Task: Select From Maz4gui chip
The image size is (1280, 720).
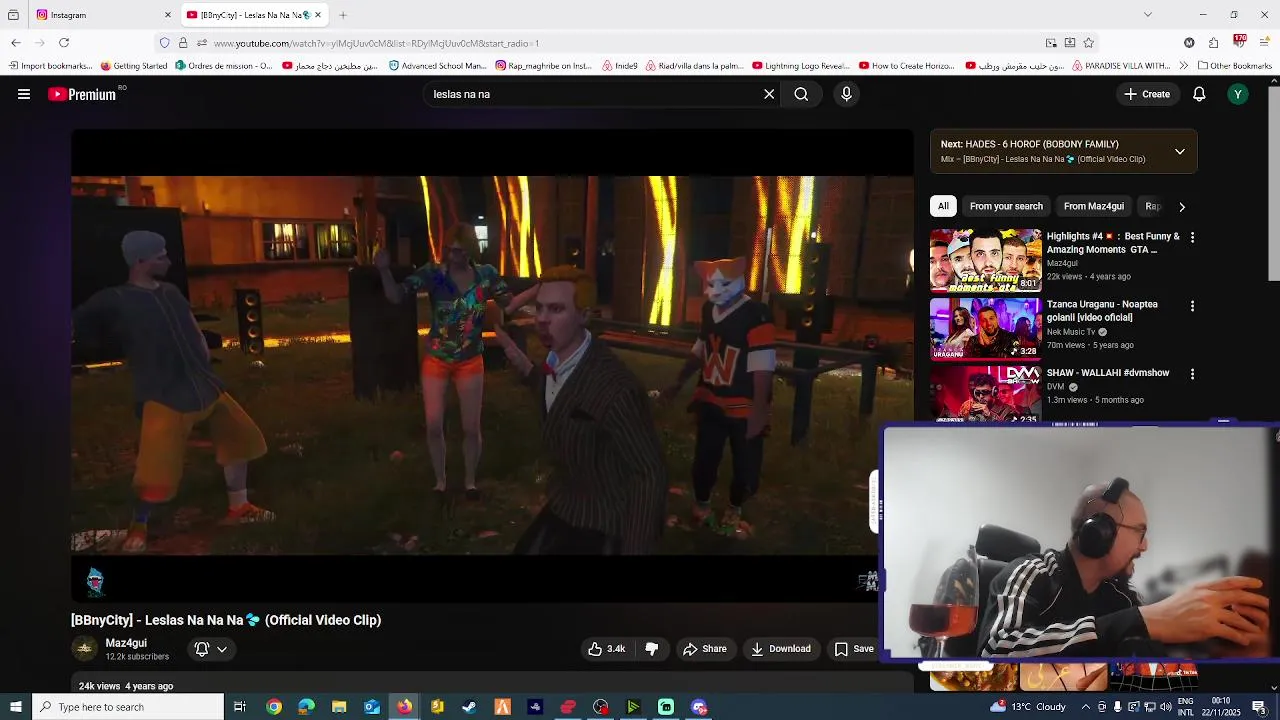Action: tap(1094, 206)
